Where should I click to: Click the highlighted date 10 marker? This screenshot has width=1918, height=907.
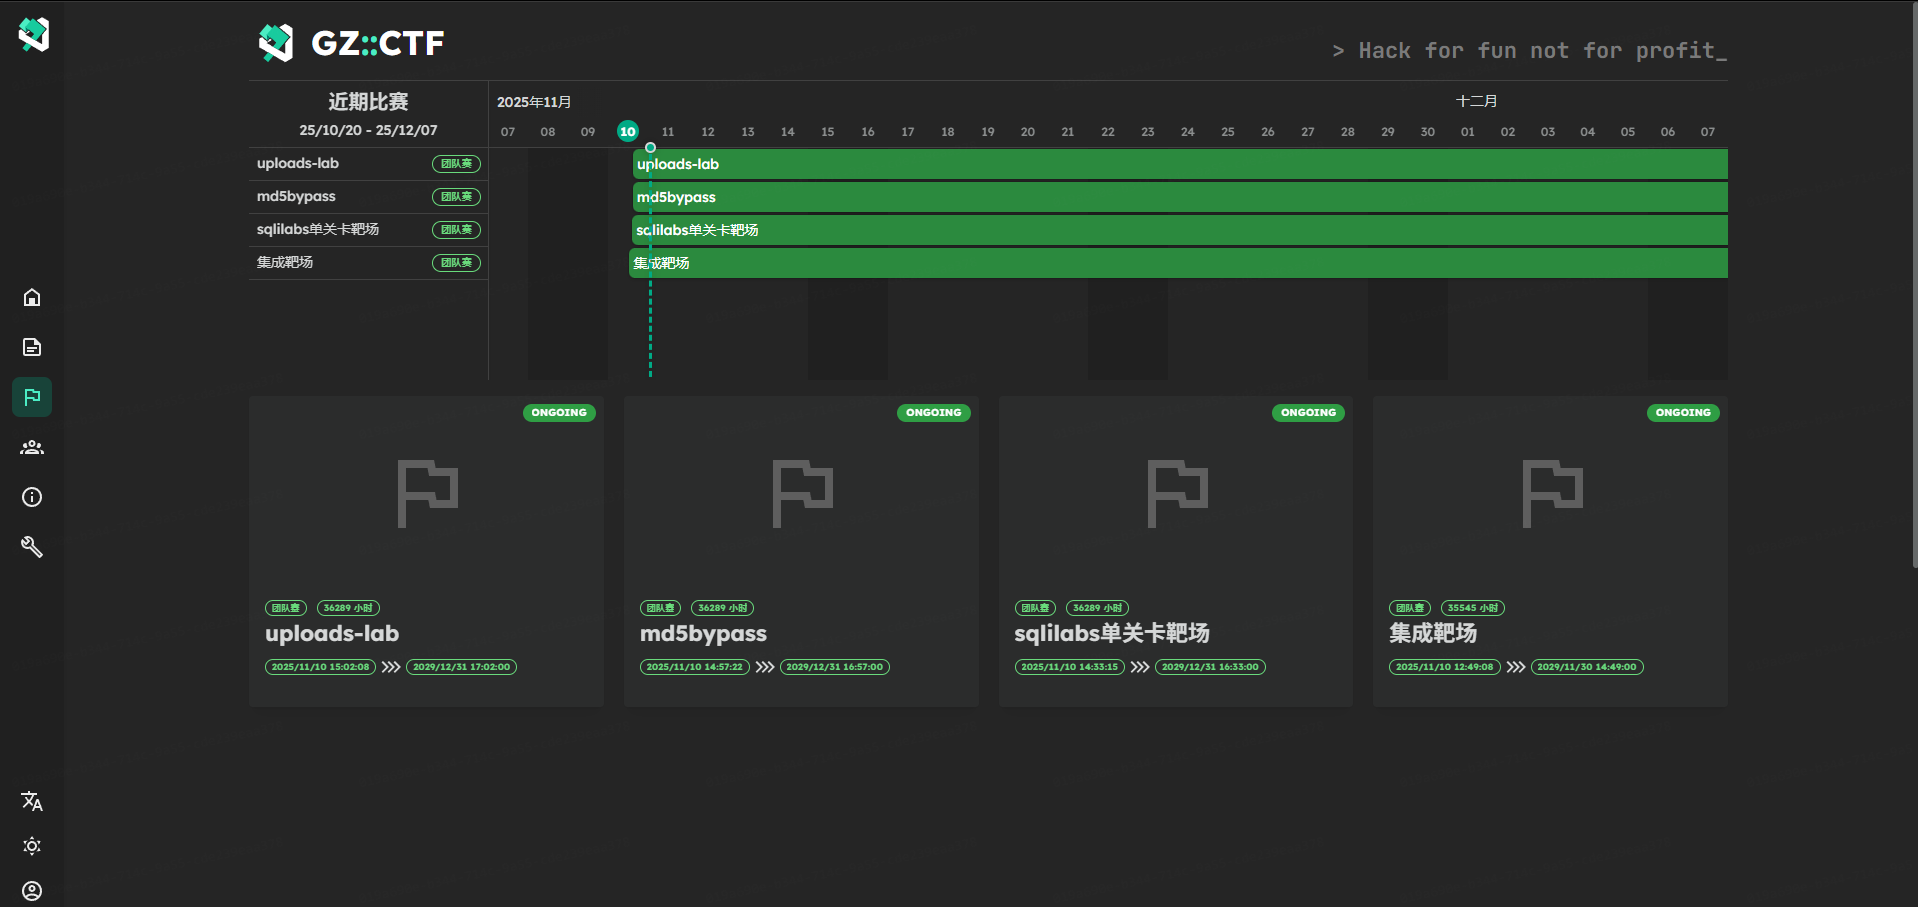coord(628,132)
